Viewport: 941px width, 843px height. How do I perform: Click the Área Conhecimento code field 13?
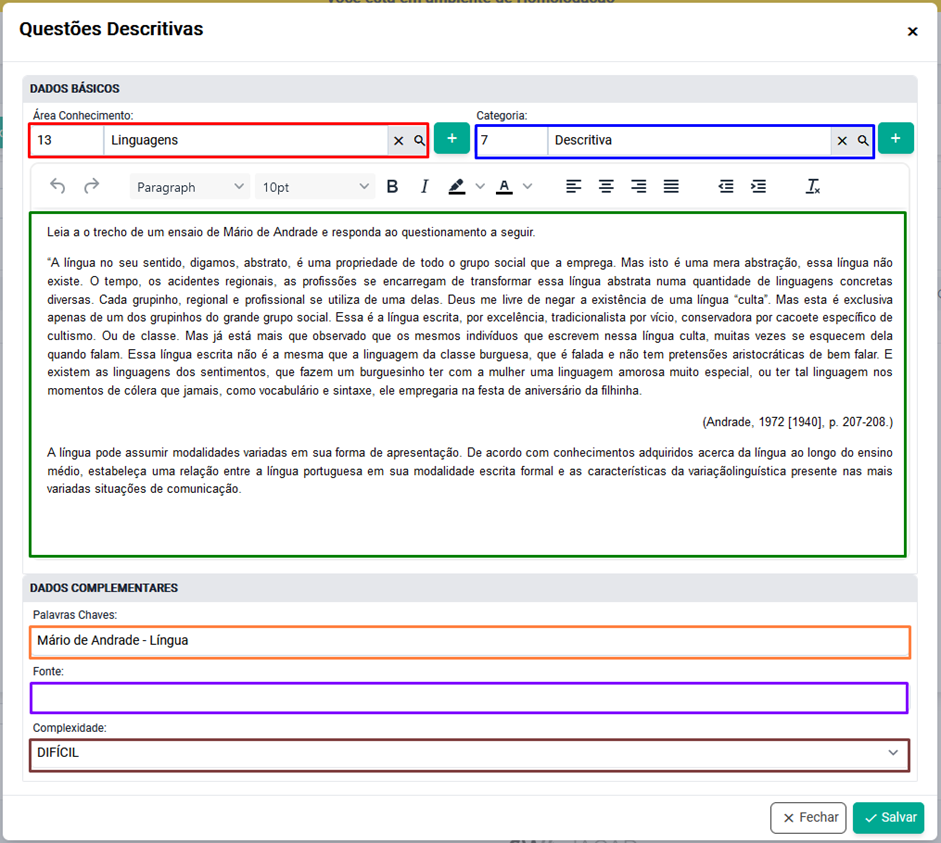pos(67,140)
